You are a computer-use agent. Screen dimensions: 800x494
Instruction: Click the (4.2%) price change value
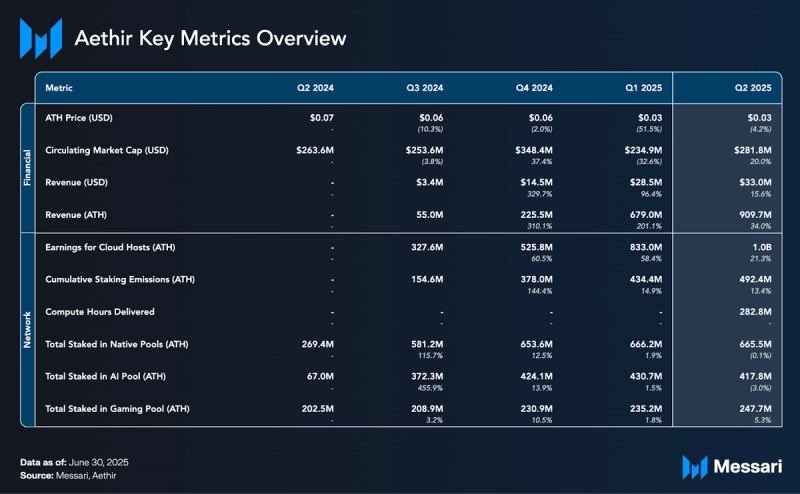(x=760, y=129)
